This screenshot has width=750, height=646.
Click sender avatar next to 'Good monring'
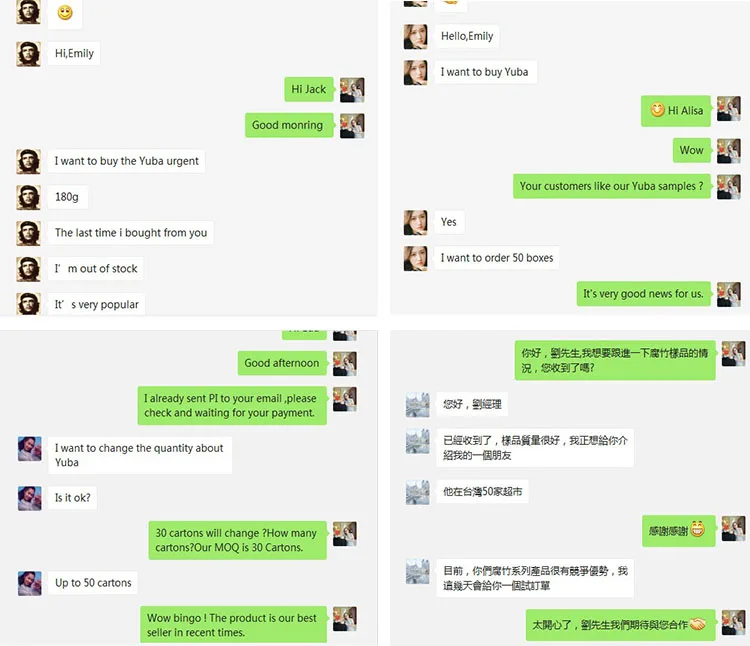point(352,126)
